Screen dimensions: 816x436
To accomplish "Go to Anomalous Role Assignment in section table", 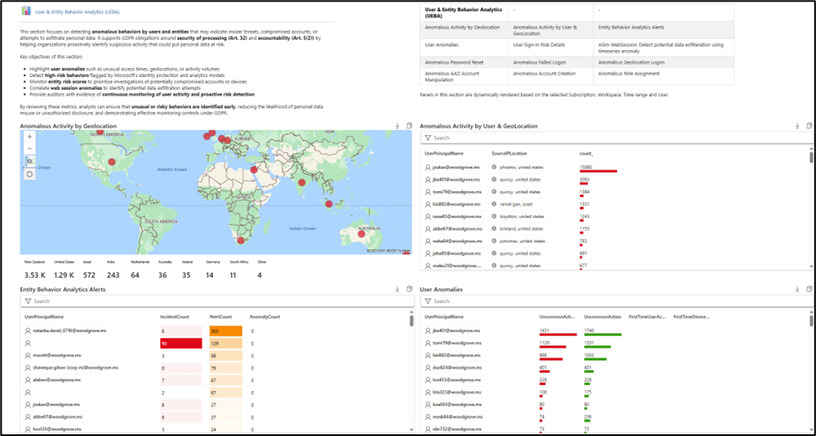I will [629, 73].
